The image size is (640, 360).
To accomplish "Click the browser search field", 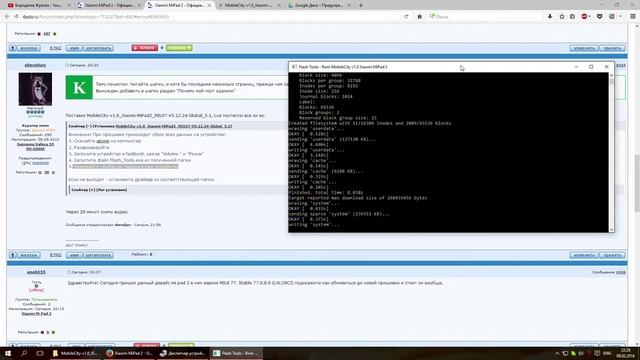I will tap(484, 17).
